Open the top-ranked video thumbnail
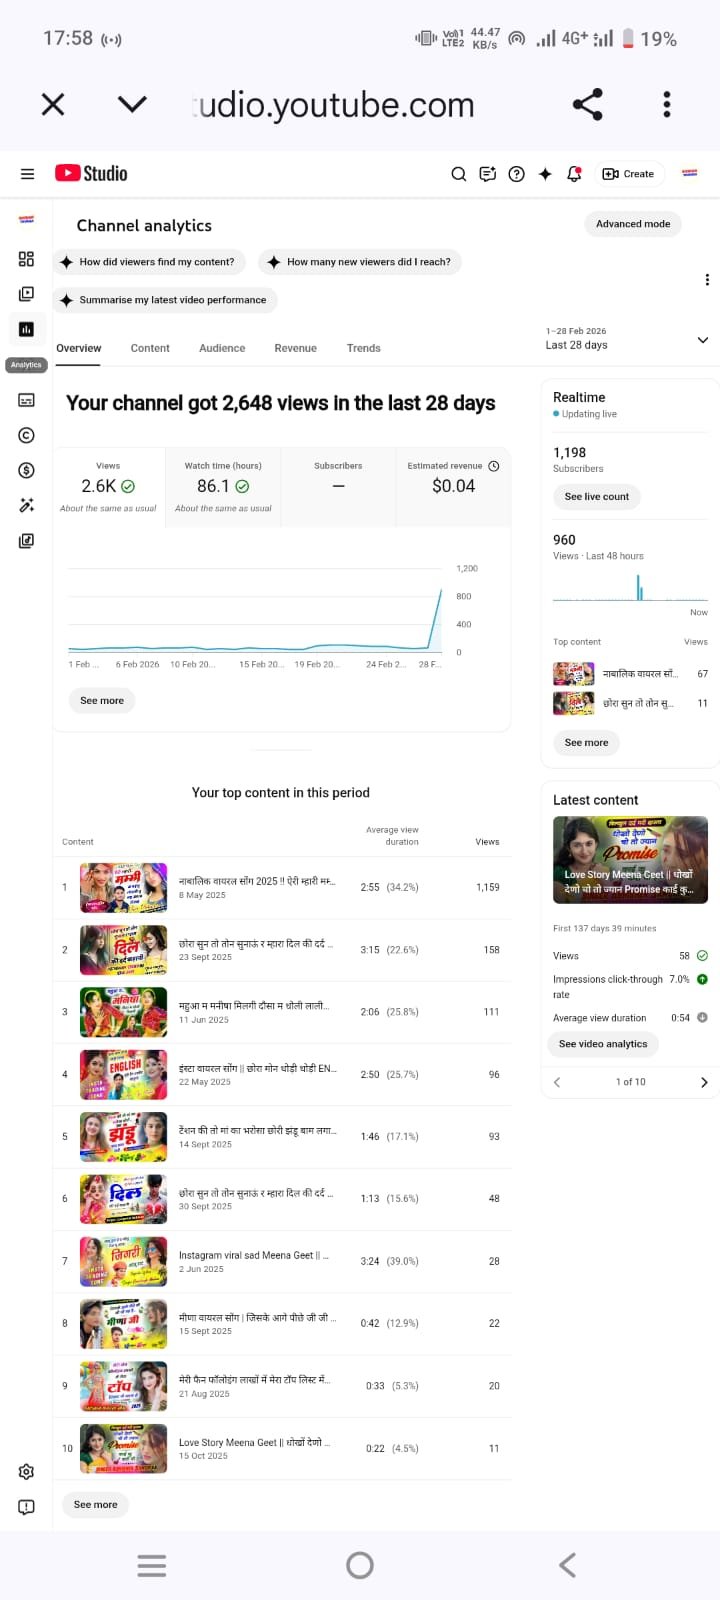The image size is (720, 1600). (124, 888)
